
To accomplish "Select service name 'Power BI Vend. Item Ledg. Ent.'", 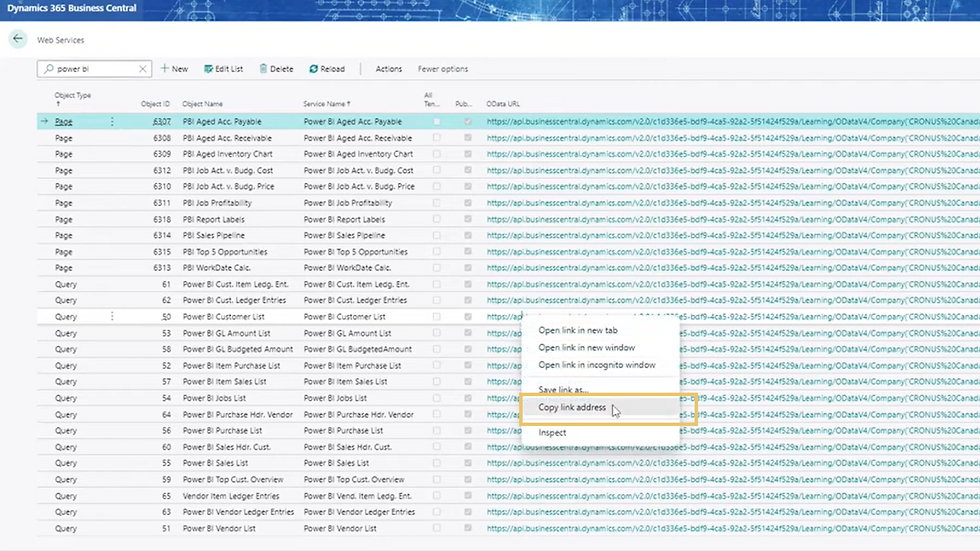I will pos(358,496).
